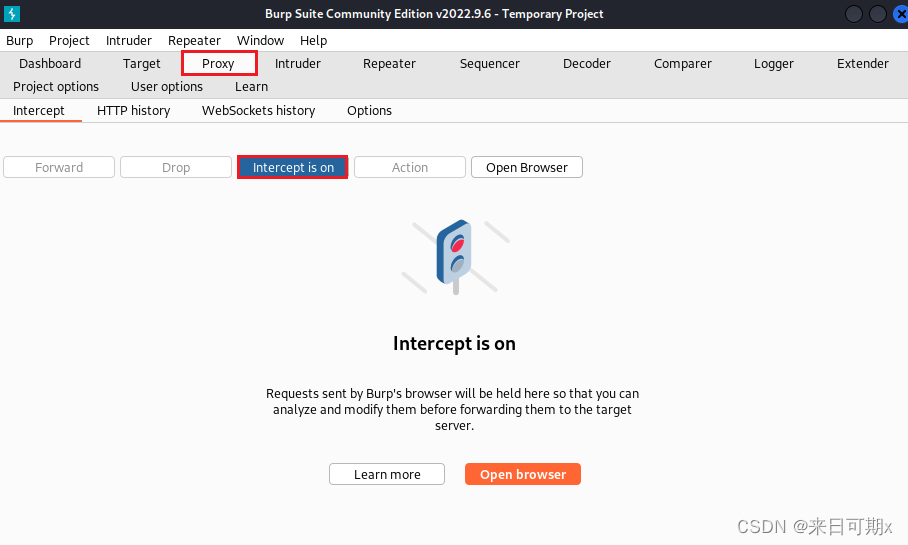The width and height of the screenshot is (908, 545).
Task: Click the traffic light intercept illustration
Action: click(455, 256)
